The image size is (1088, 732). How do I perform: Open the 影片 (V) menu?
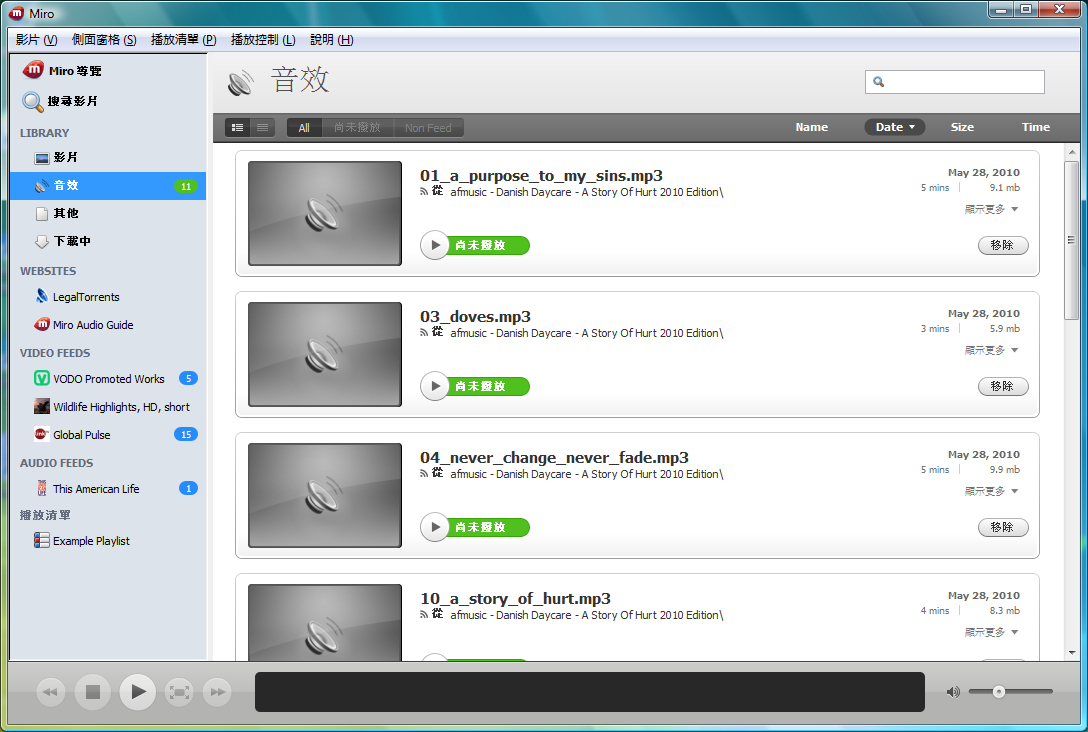pyautogui.click(x=37, y=40)
